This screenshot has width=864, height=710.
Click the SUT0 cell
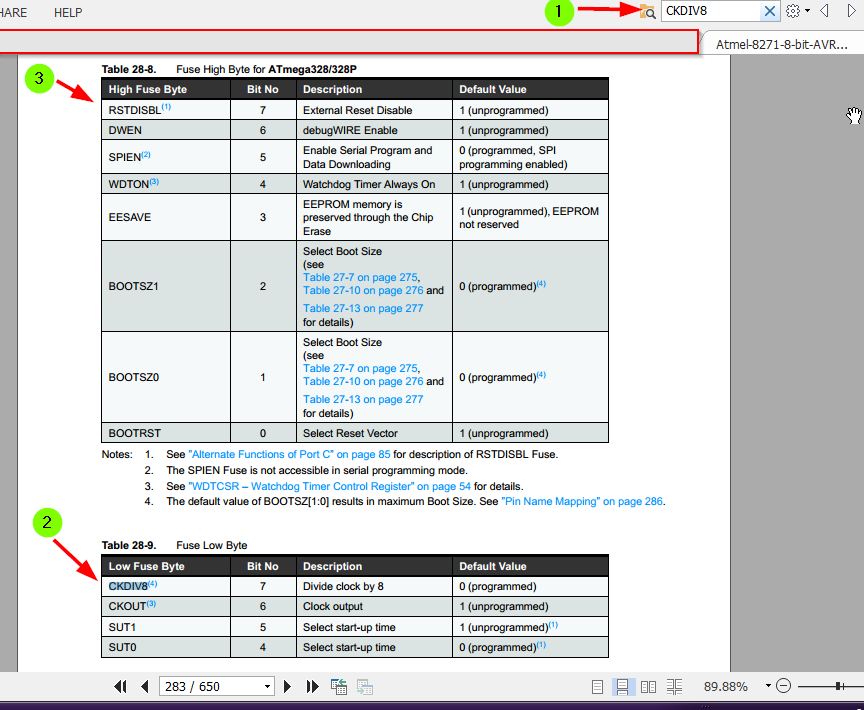(x=166, y=647)
